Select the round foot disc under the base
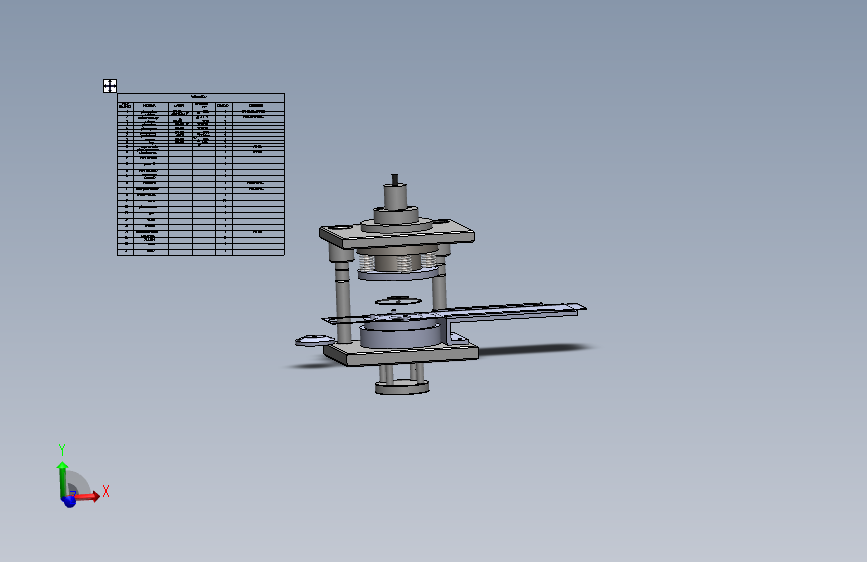867x562 pixels. coord(402,387)
